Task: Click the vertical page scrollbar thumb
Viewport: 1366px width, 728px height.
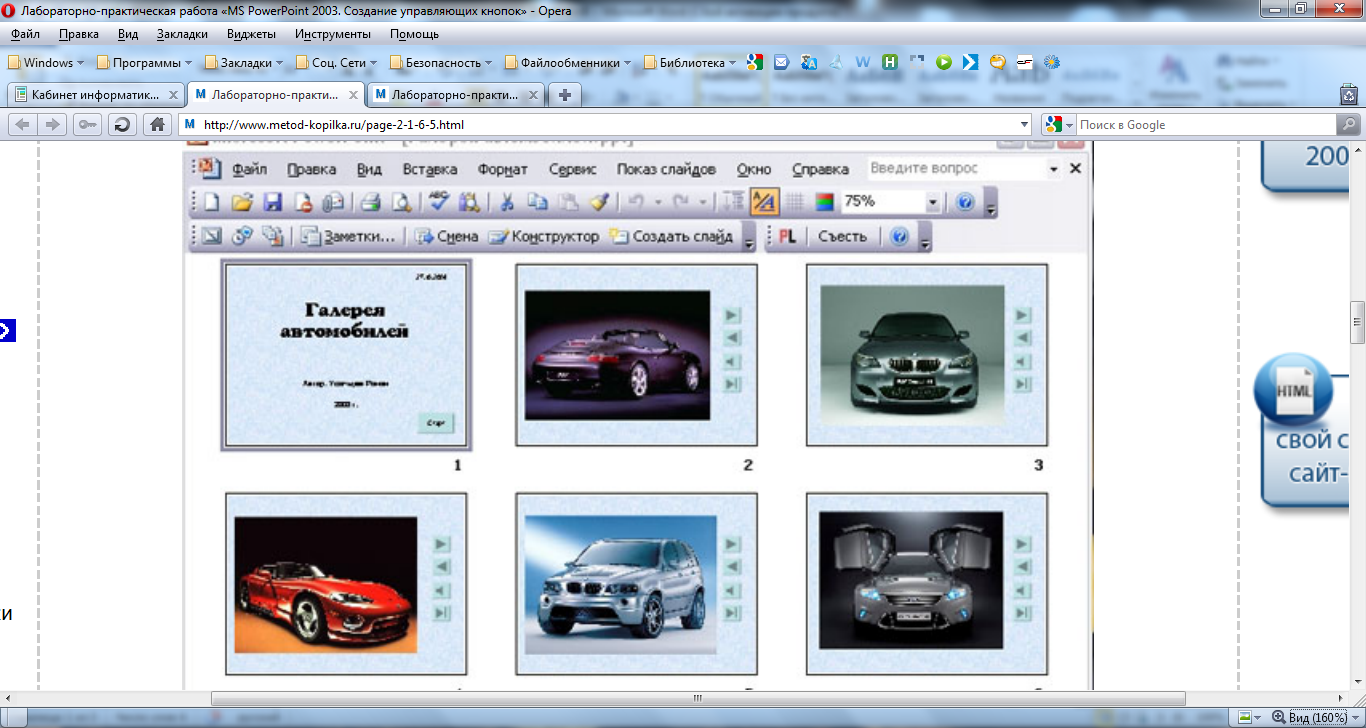Action: (1357, 322)
